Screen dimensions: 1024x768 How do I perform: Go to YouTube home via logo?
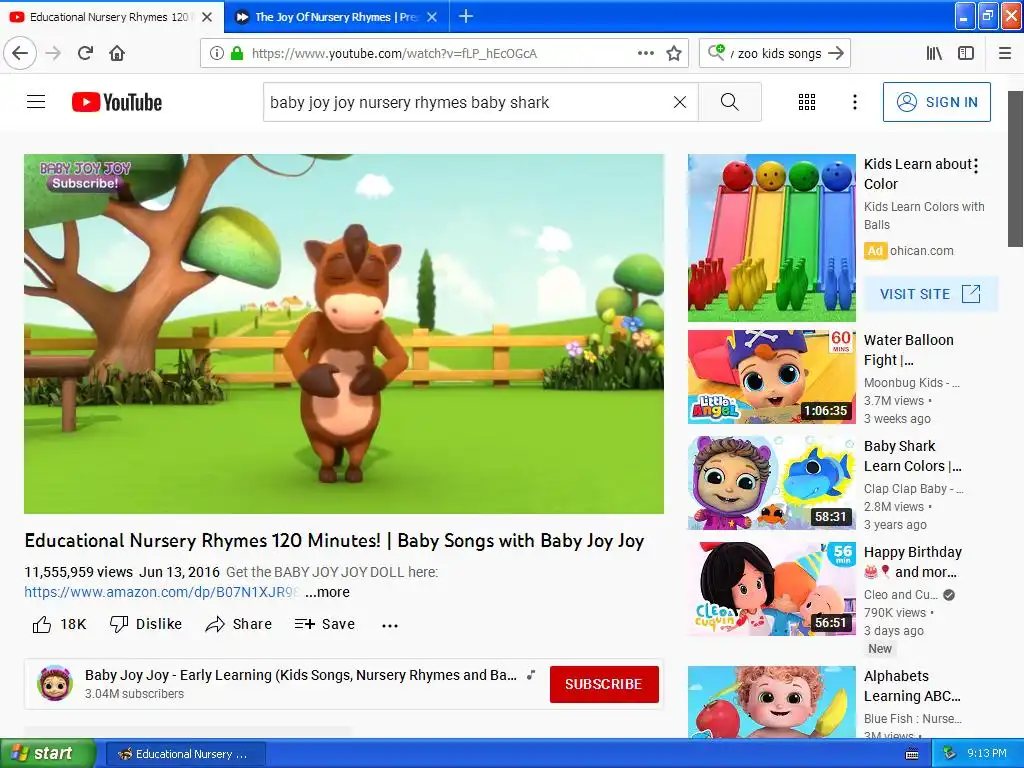pyautogui.click(x=117, y=102)
